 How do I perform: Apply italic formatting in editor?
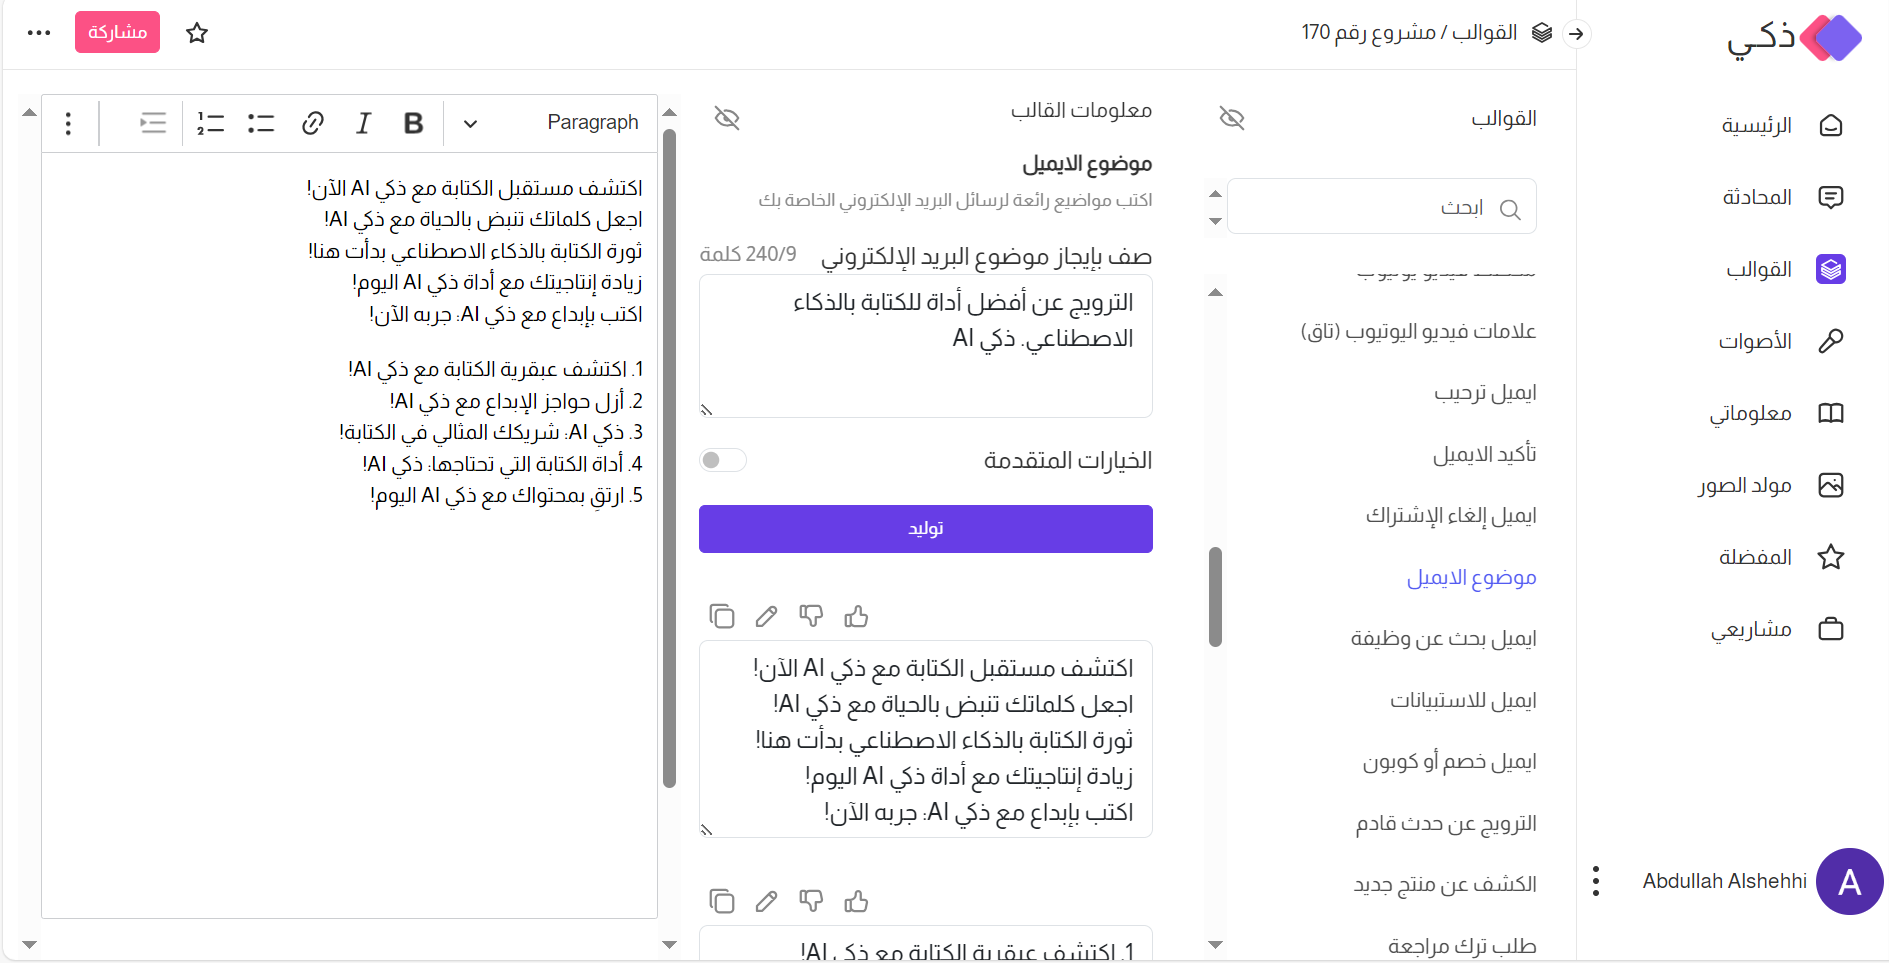click(363, 123)
